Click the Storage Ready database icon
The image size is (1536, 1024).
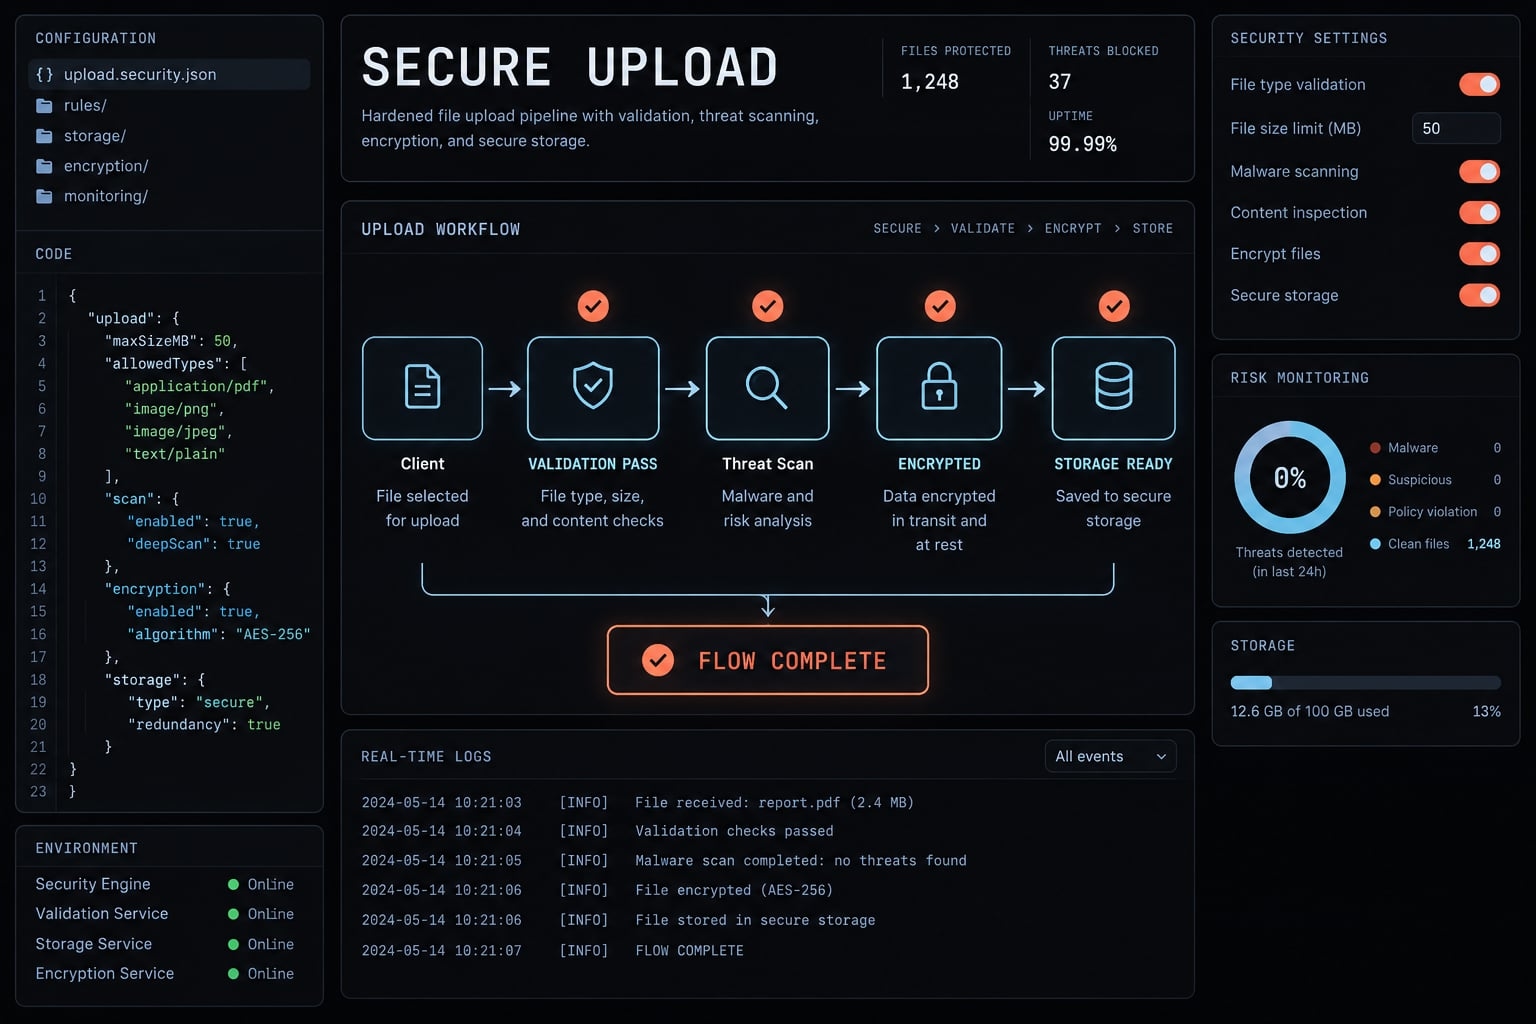pyautogui.click(x=1114, y=386)
